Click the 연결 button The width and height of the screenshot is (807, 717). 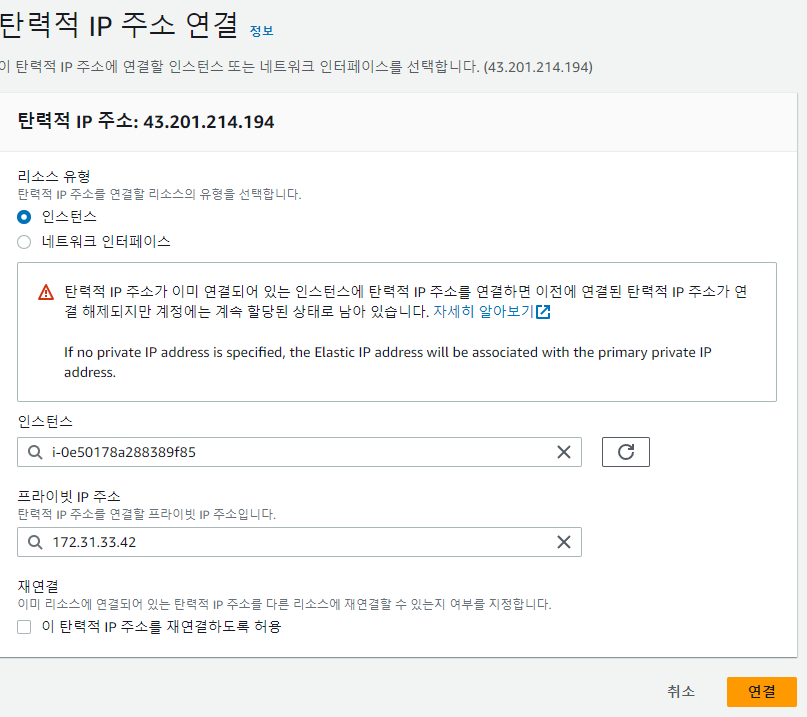tap(762, 691)
